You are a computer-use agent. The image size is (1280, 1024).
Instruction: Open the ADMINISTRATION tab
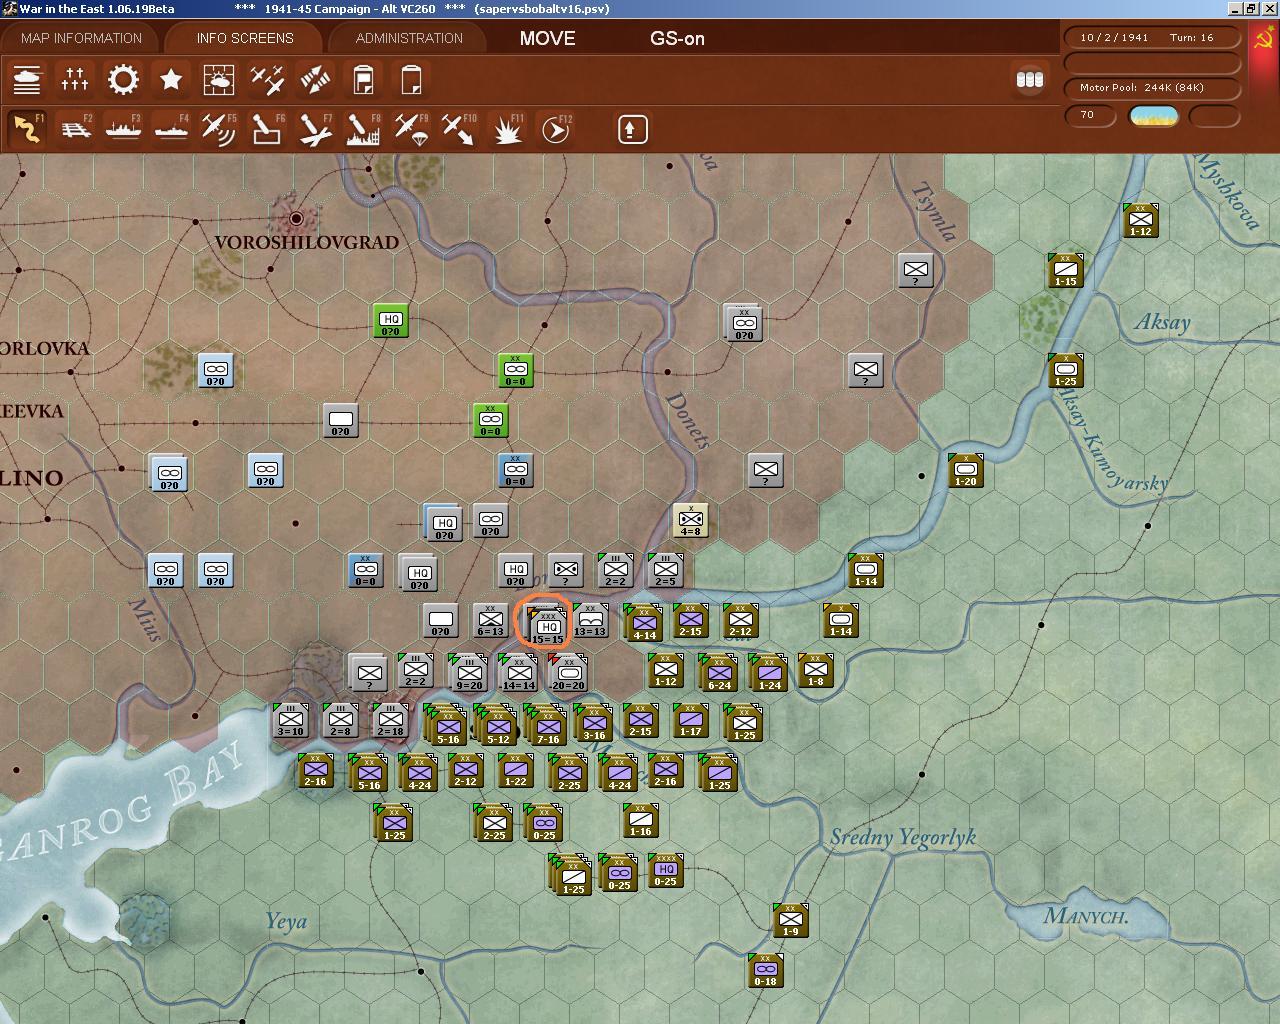409,38
